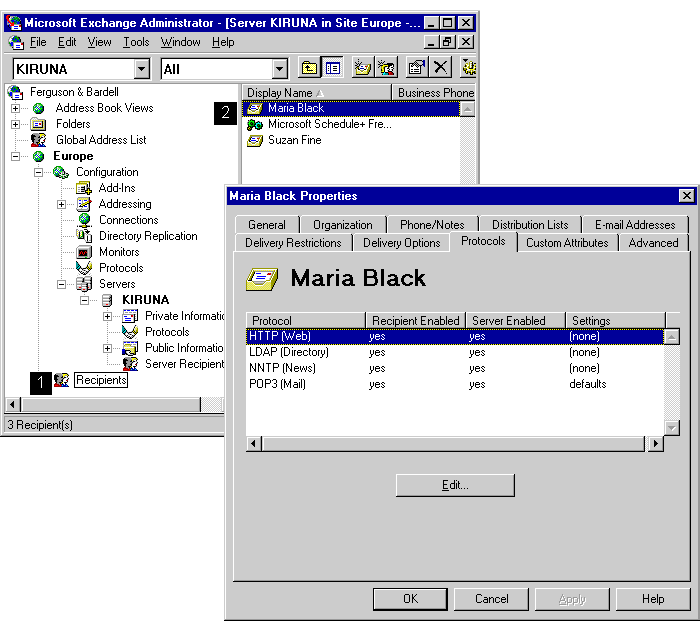Collapse the Configuration node
700x628 pixels.
39,173
